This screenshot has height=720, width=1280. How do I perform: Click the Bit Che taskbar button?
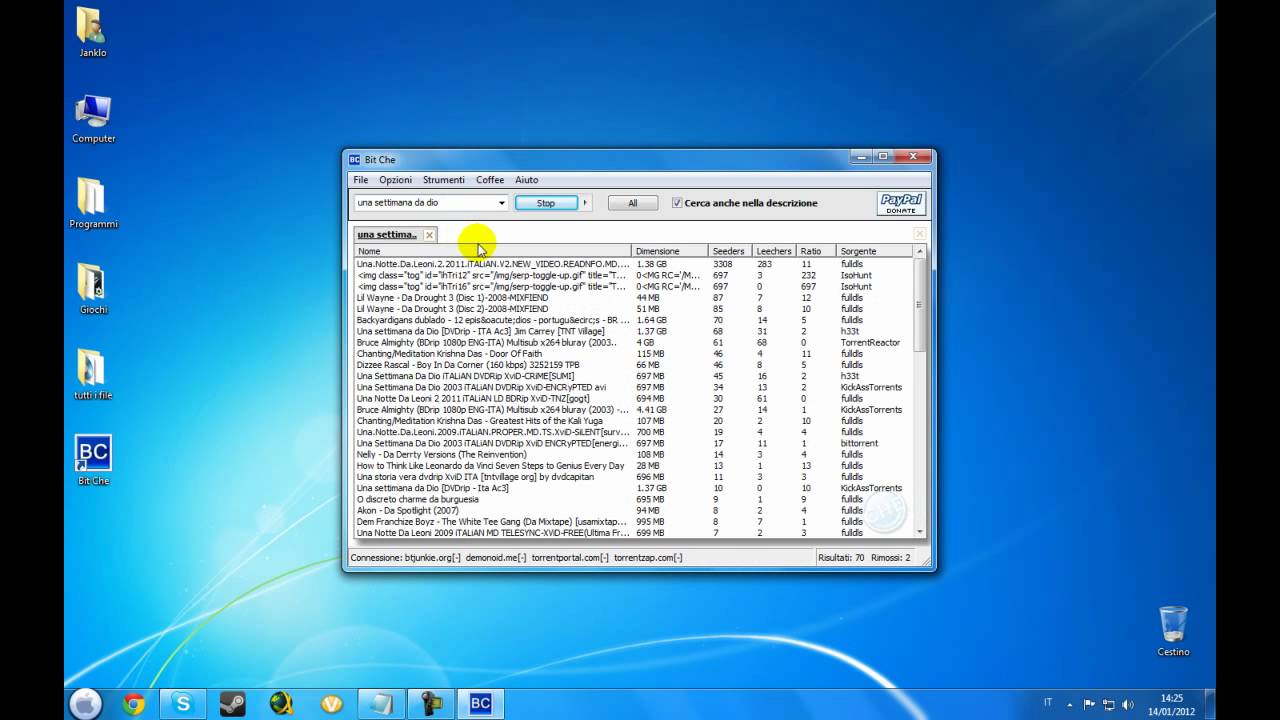click(x=481, y=704)
